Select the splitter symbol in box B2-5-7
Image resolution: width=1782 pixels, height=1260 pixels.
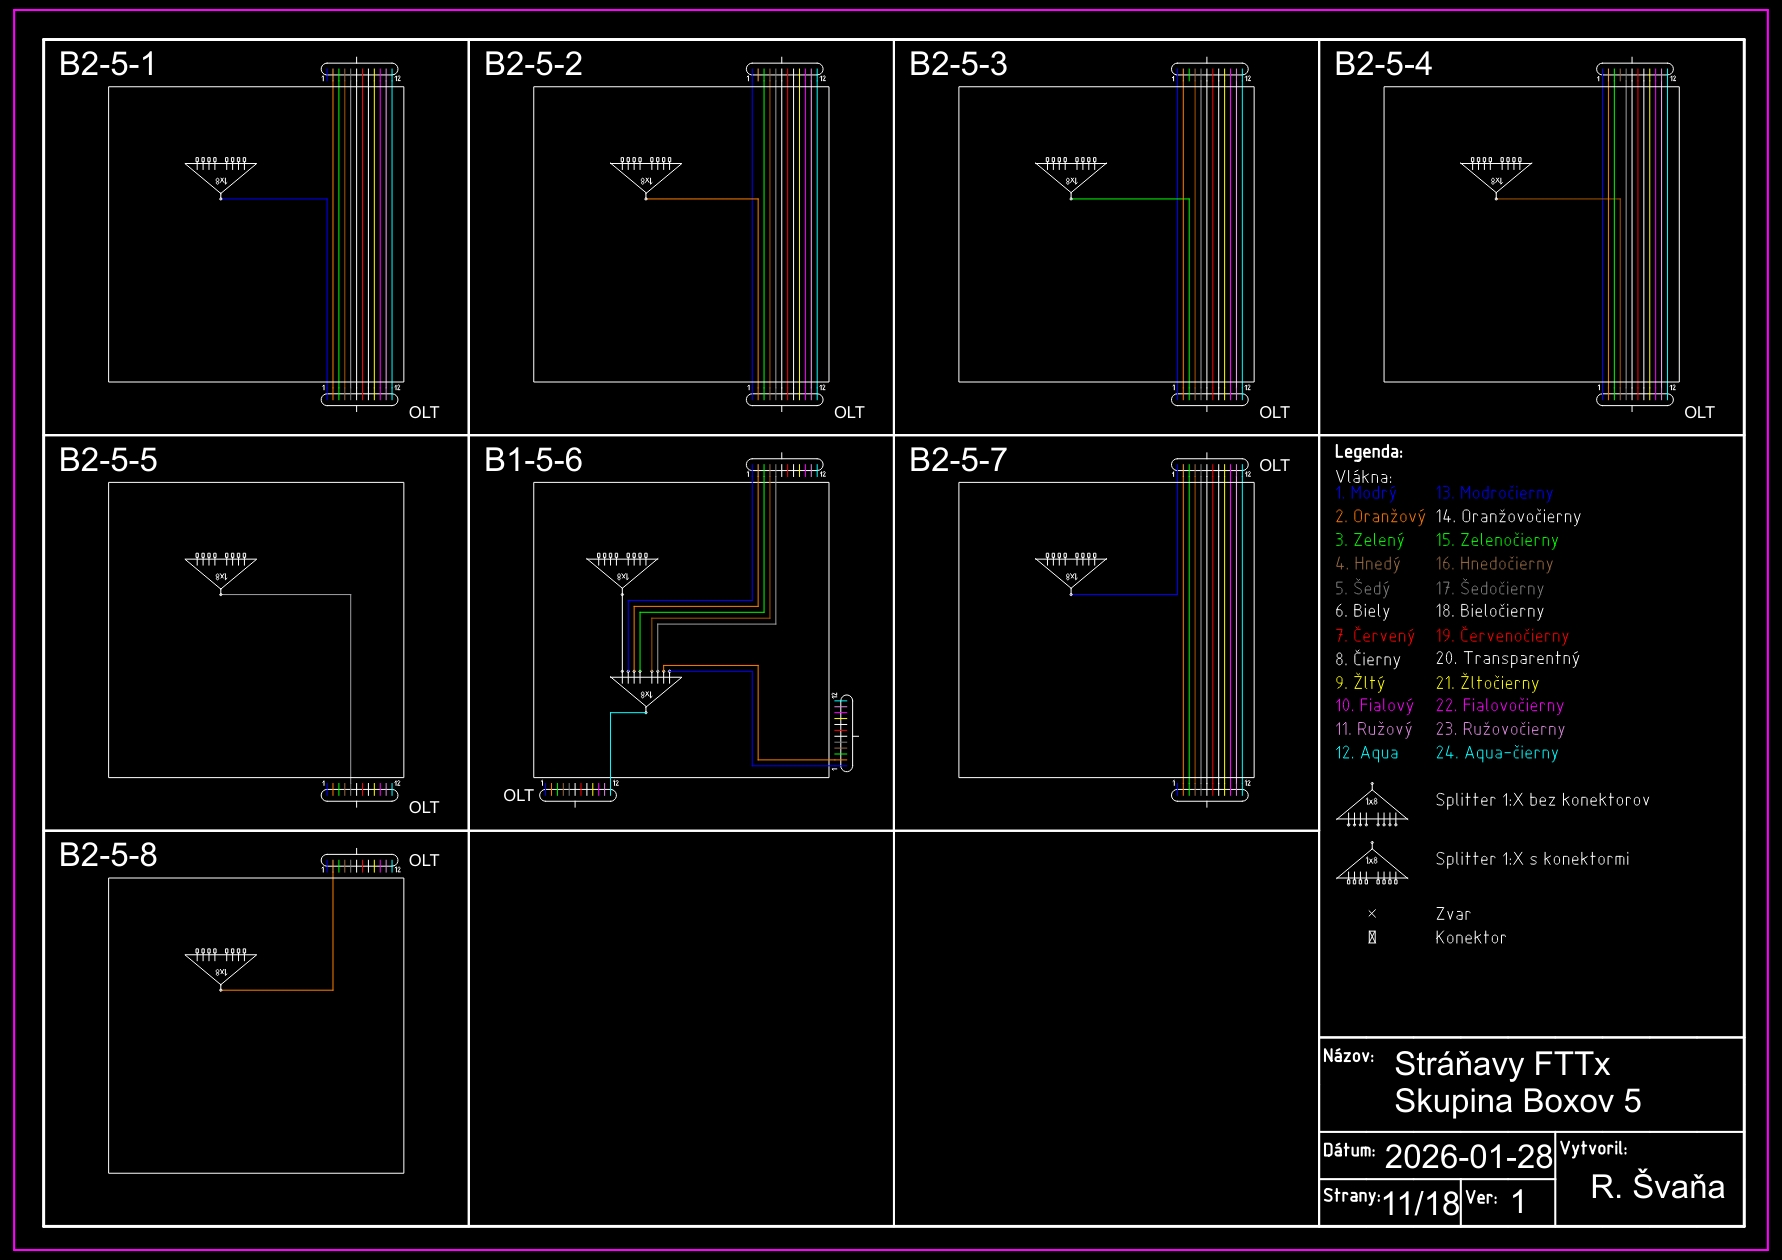(1071, 572)
